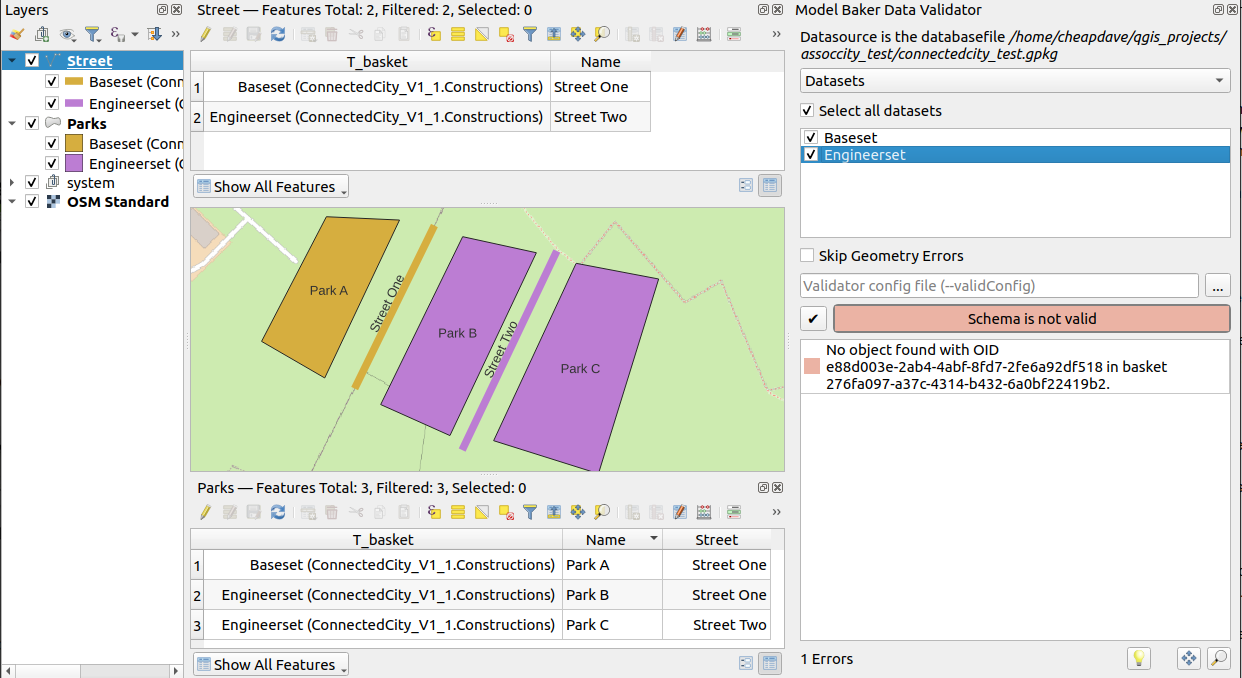Invert selection in Parks table toolbar
This screenshot has height=678, width=1242.
[x=482, y=512]
